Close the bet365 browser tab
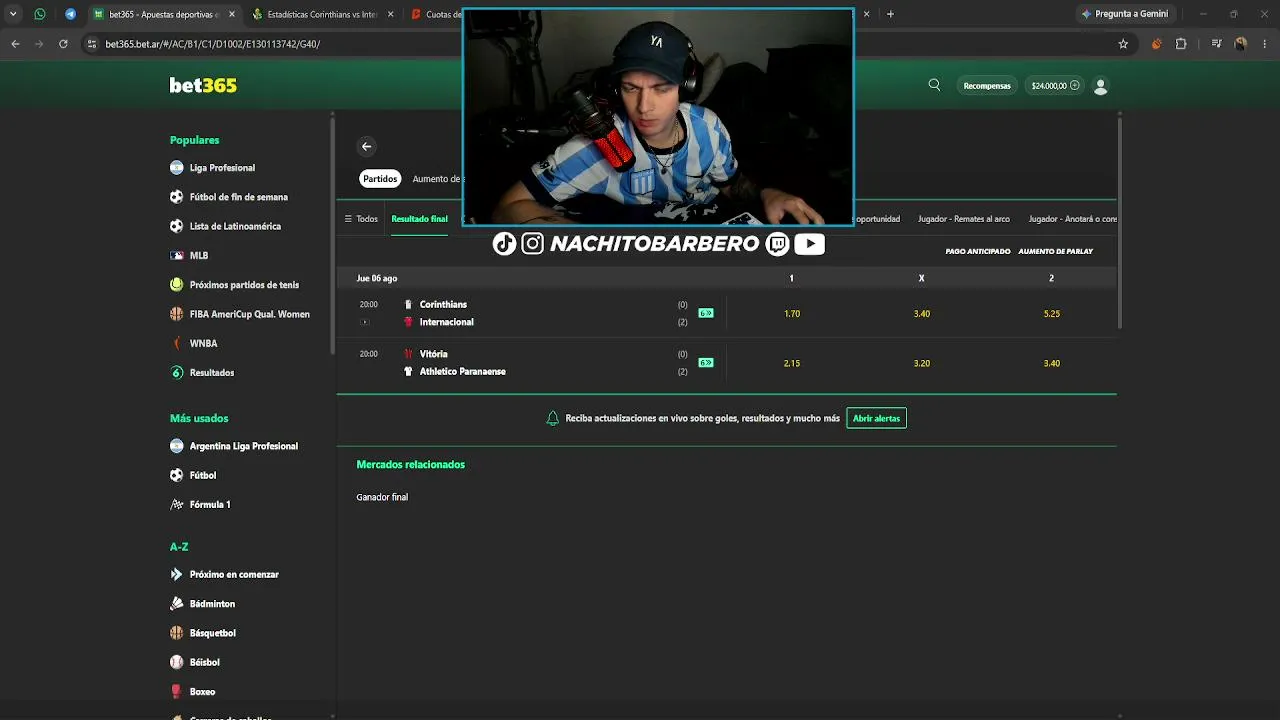This screenshot has height=720, width=1280. tap(232, 14)
